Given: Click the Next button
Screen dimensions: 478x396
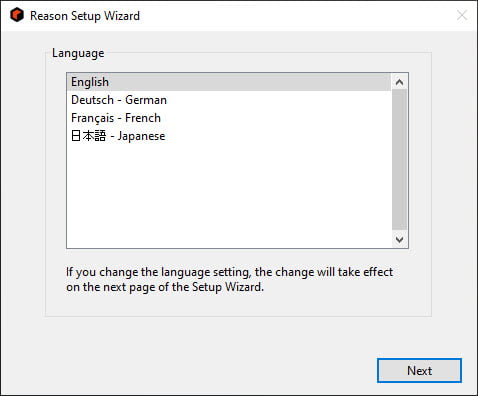Looking at the screenshot, I should 419,371.
